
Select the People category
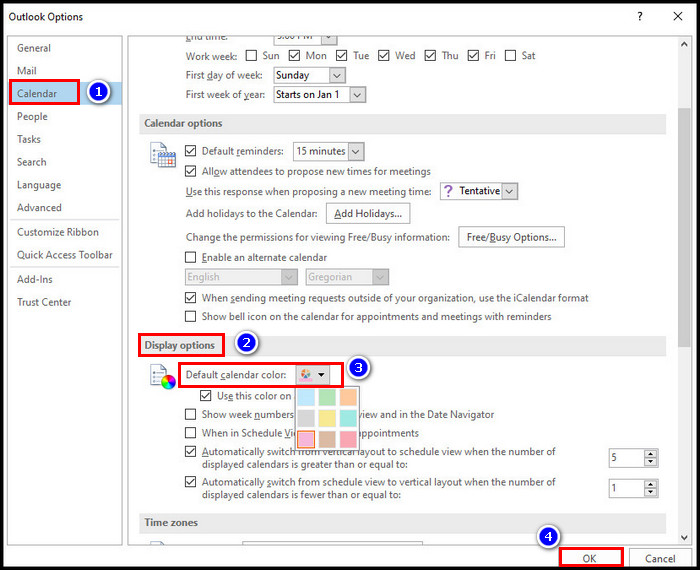click(32, 116)
